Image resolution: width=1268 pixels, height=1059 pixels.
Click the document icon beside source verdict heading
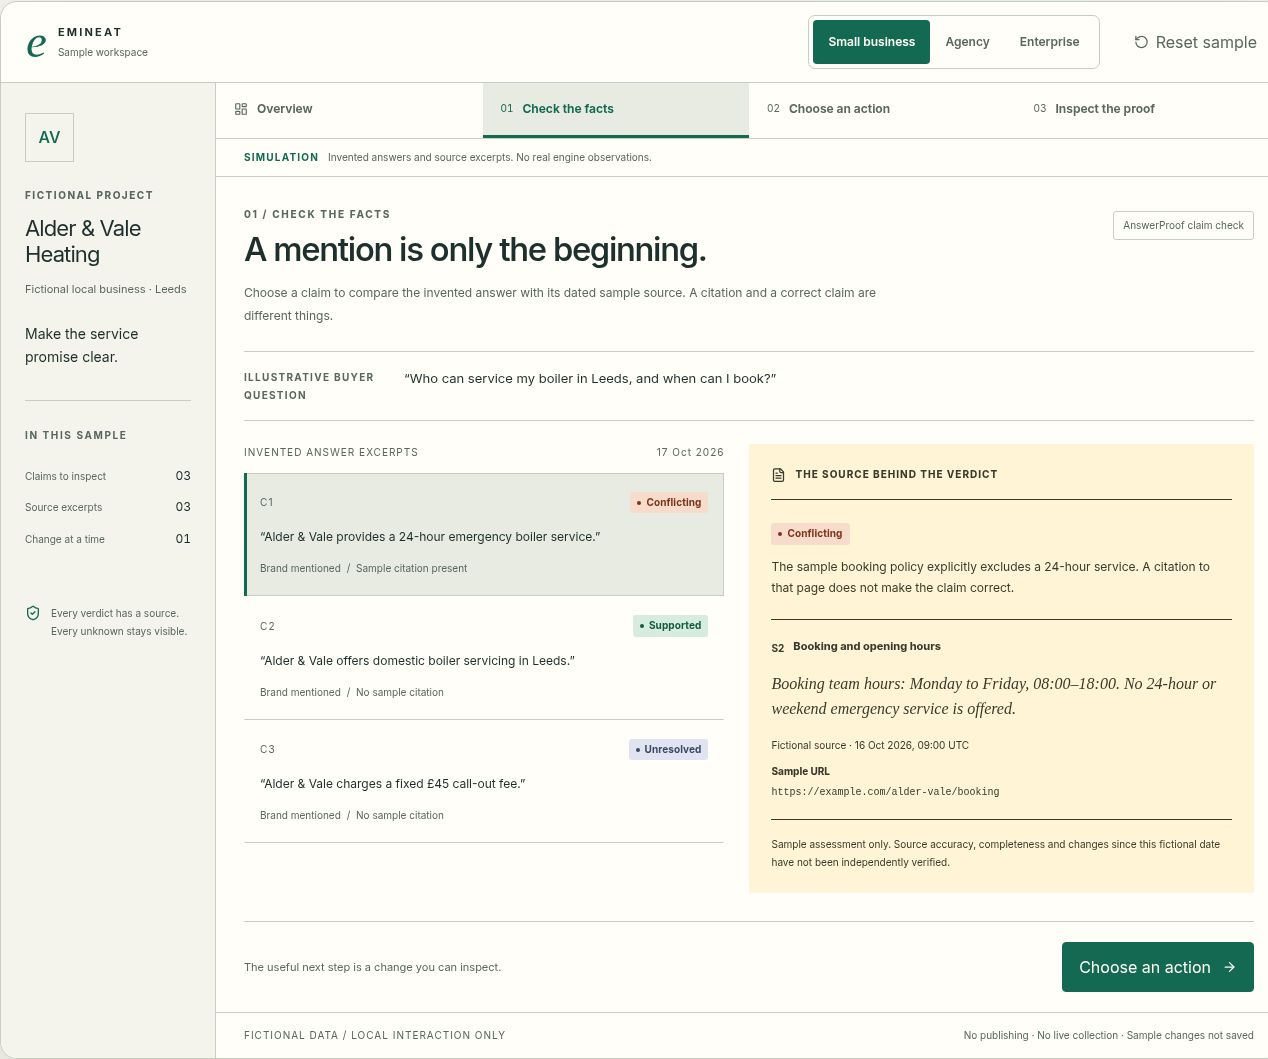[779, 475]
